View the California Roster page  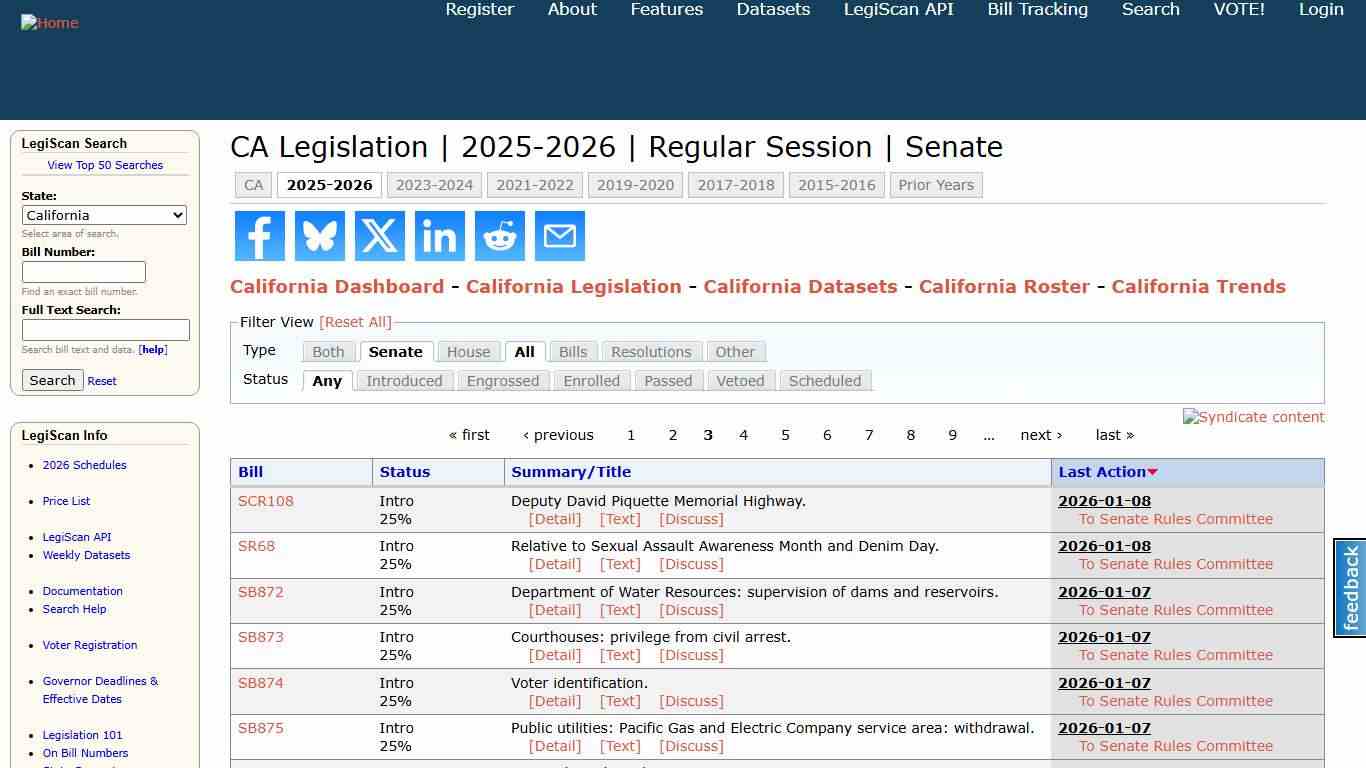(1004, 286)
